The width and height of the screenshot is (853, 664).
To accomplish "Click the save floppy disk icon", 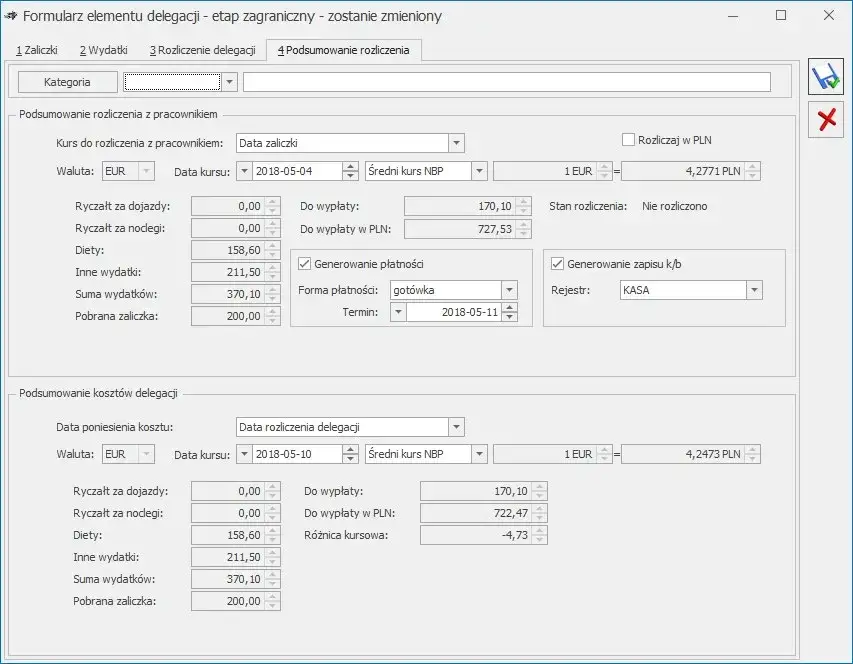I will tap(826, 78).
